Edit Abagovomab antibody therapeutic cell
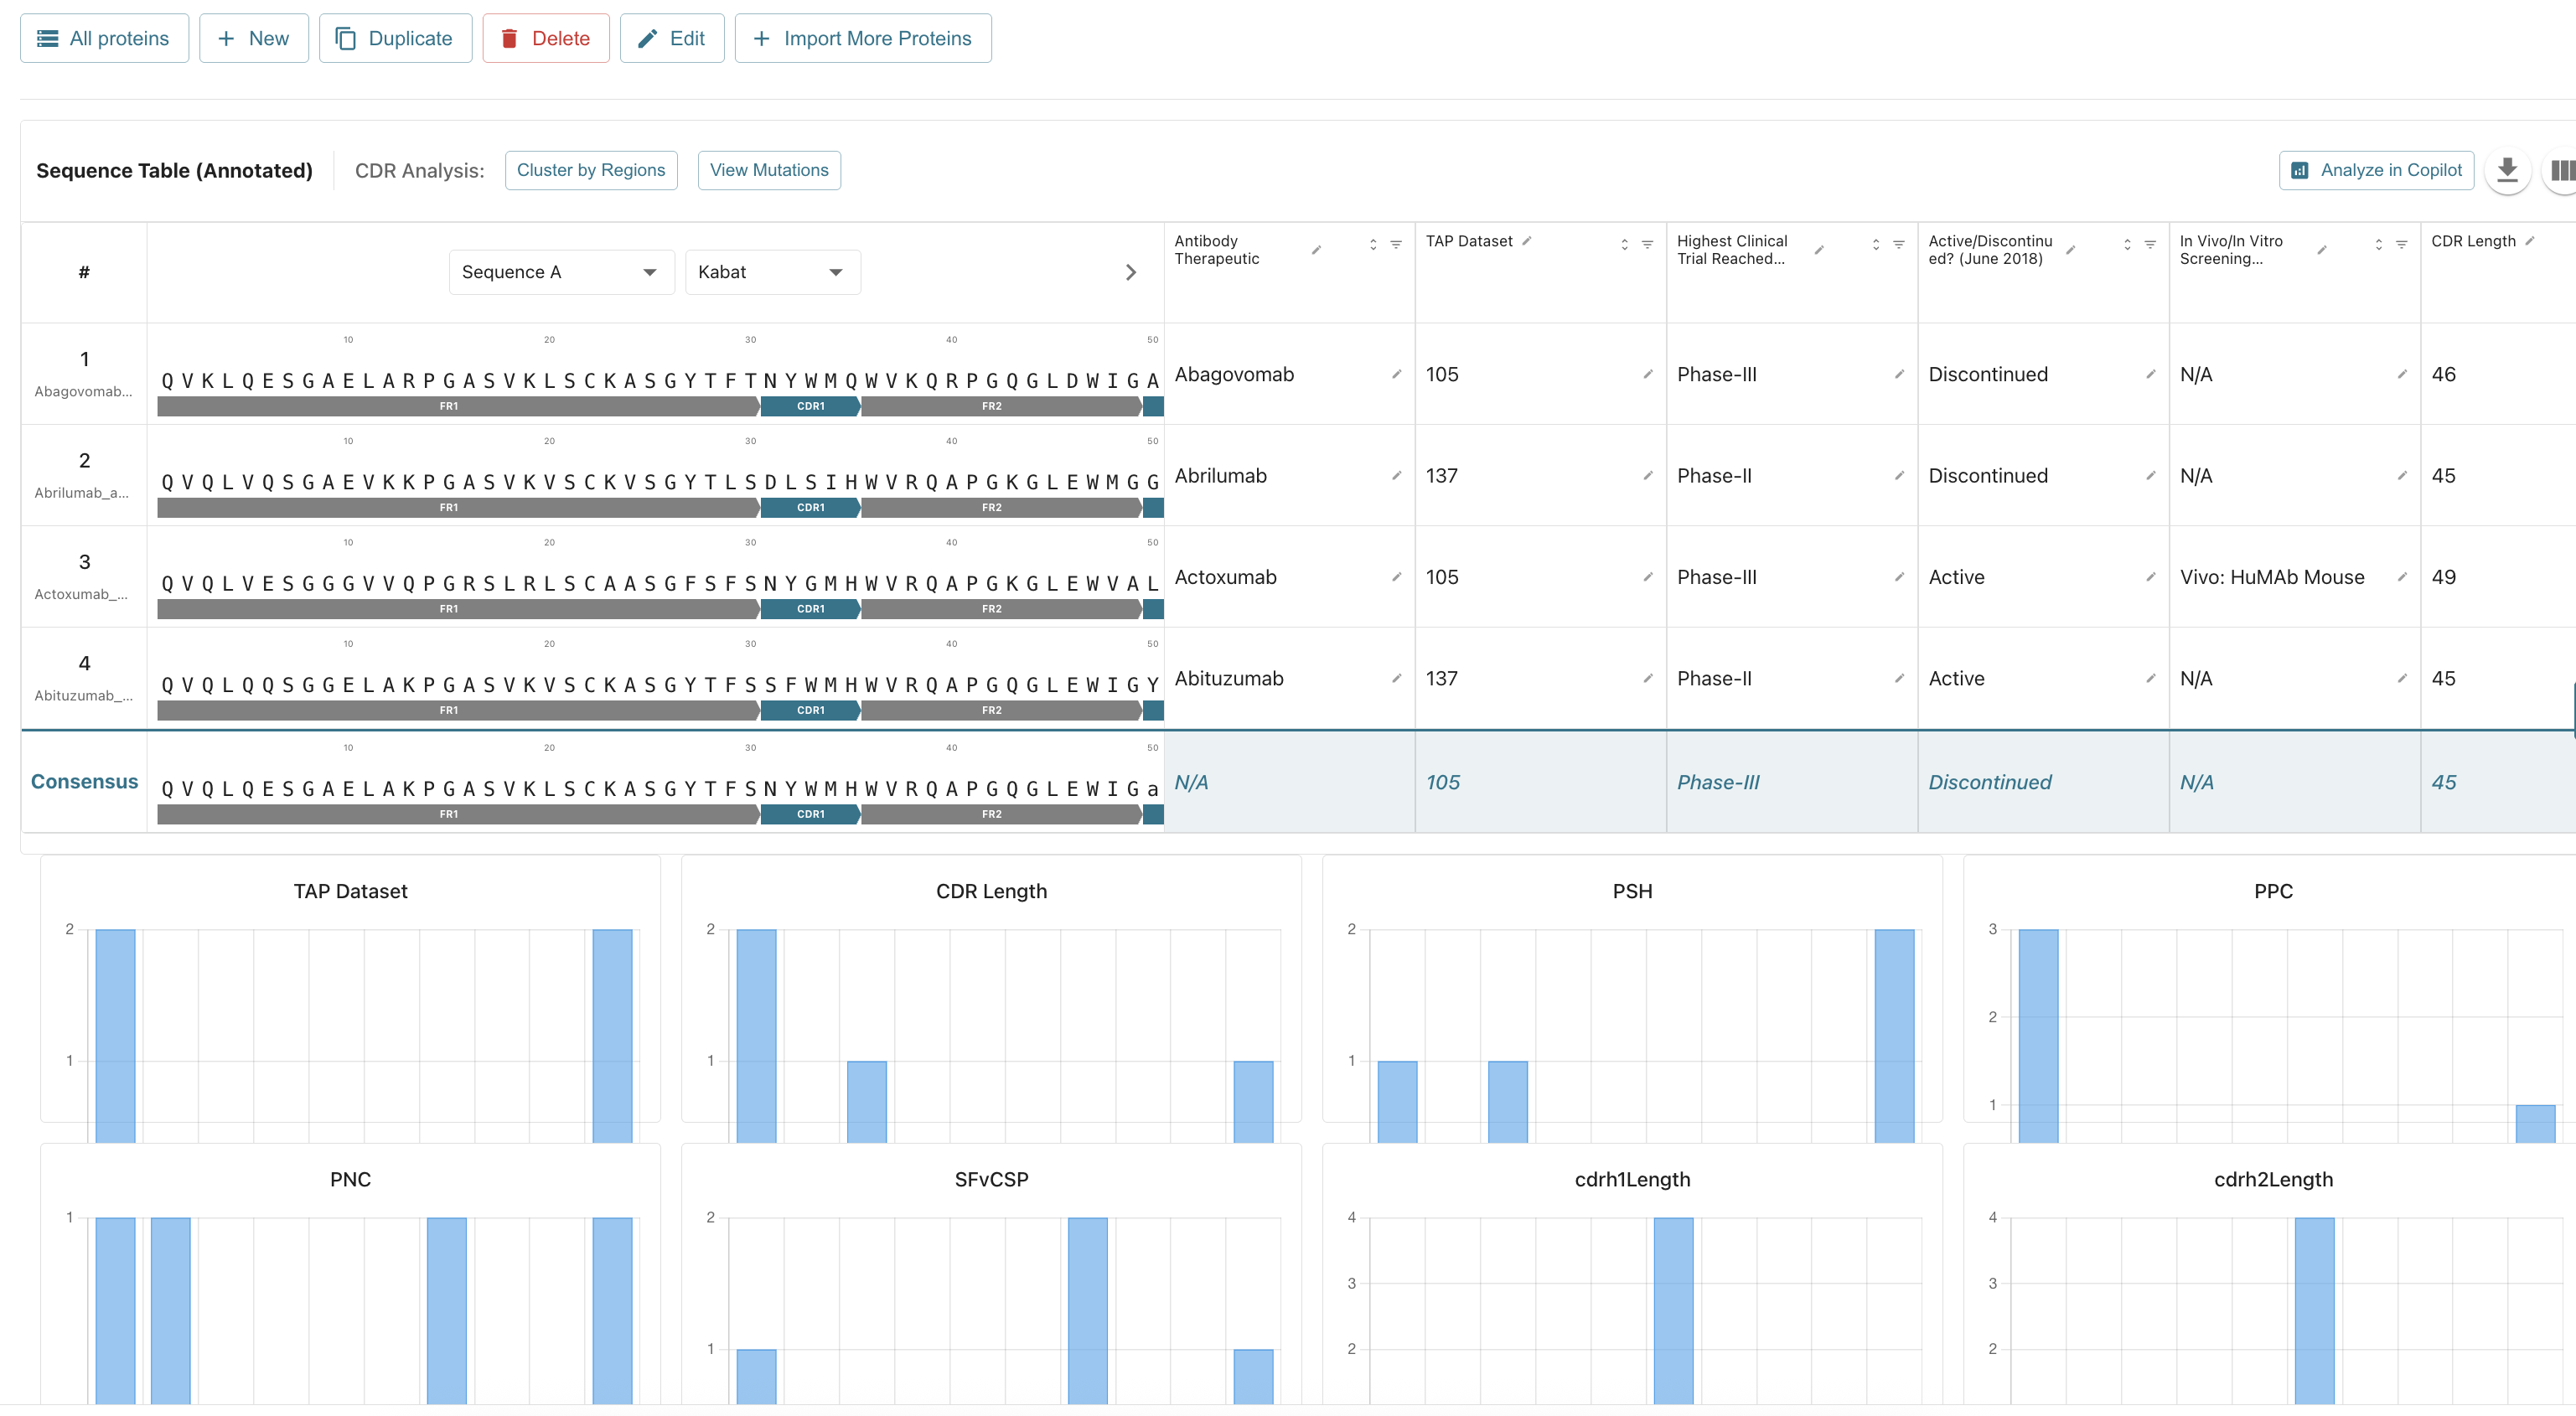 [1396, 374]
